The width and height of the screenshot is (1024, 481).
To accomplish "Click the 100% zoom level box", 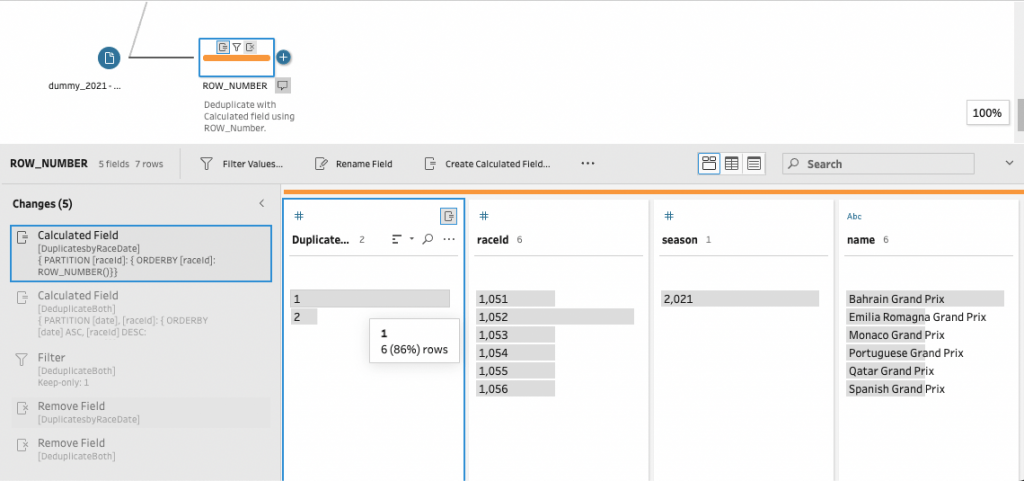I will click(987, 113).
